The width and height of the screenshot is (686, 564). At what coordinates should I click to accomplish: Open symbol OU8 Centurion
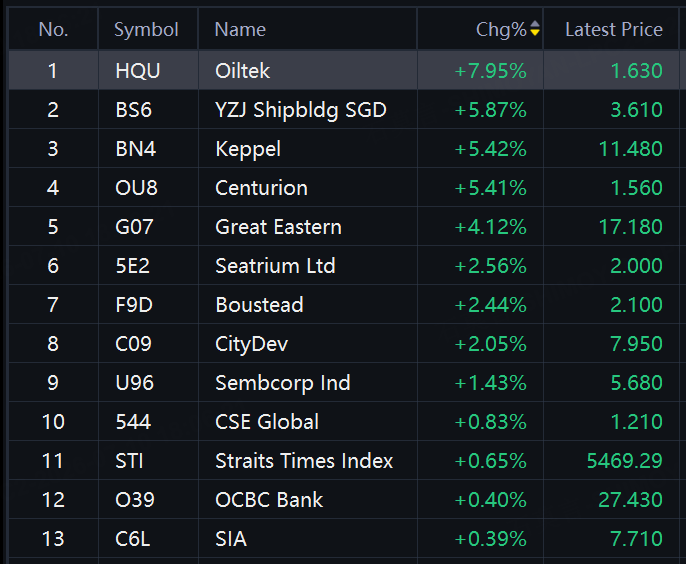coord(344,187)
